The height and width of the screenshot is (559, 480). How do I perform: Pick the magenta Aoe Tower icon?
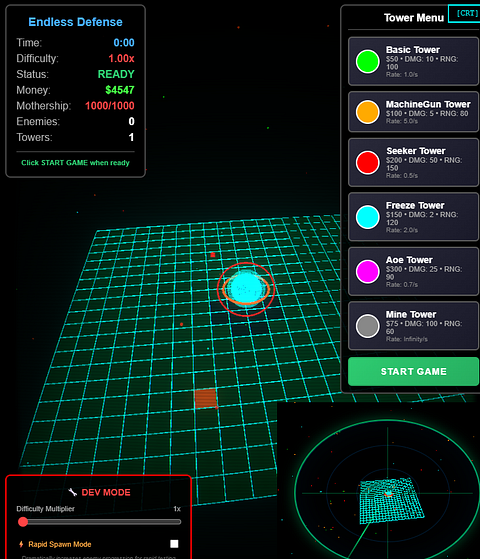[x=367, y=271]
